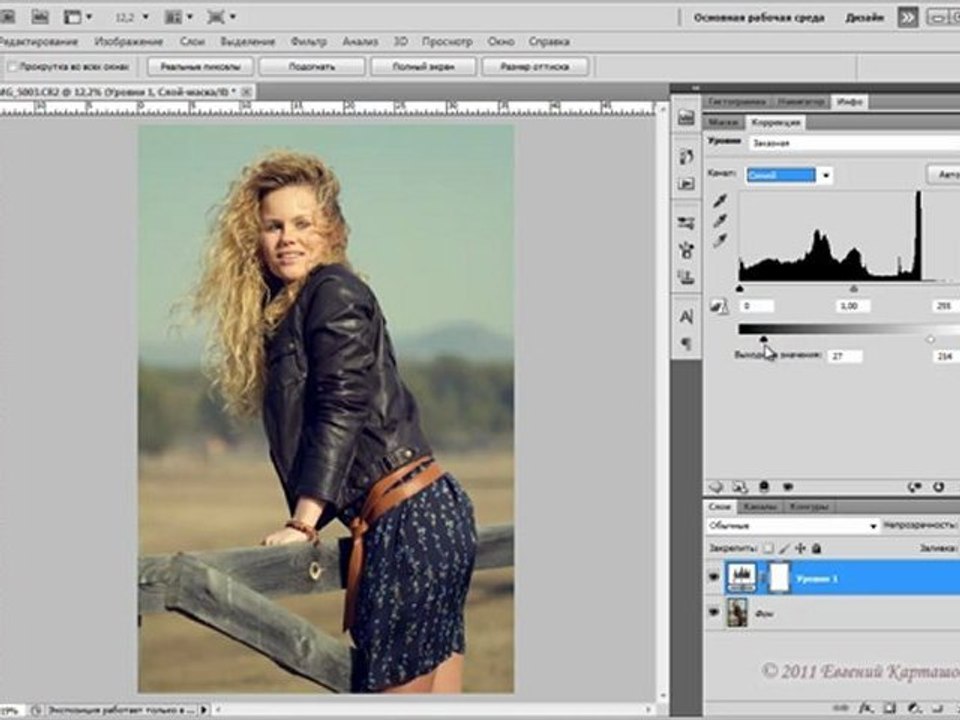Click the 'Подогнать' button
Viewport: 960px width, 720px height.
[312, 66]
